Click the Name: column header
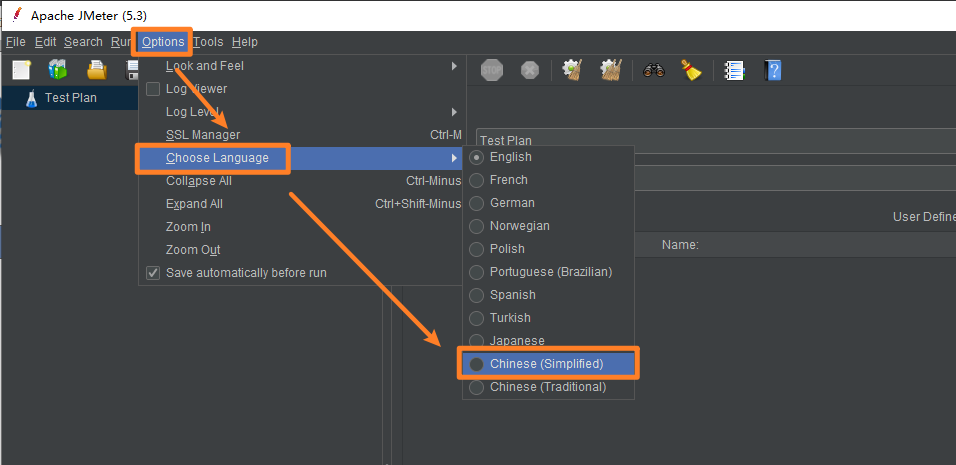This screenshot has width=956, height=465. coord(680,245)
